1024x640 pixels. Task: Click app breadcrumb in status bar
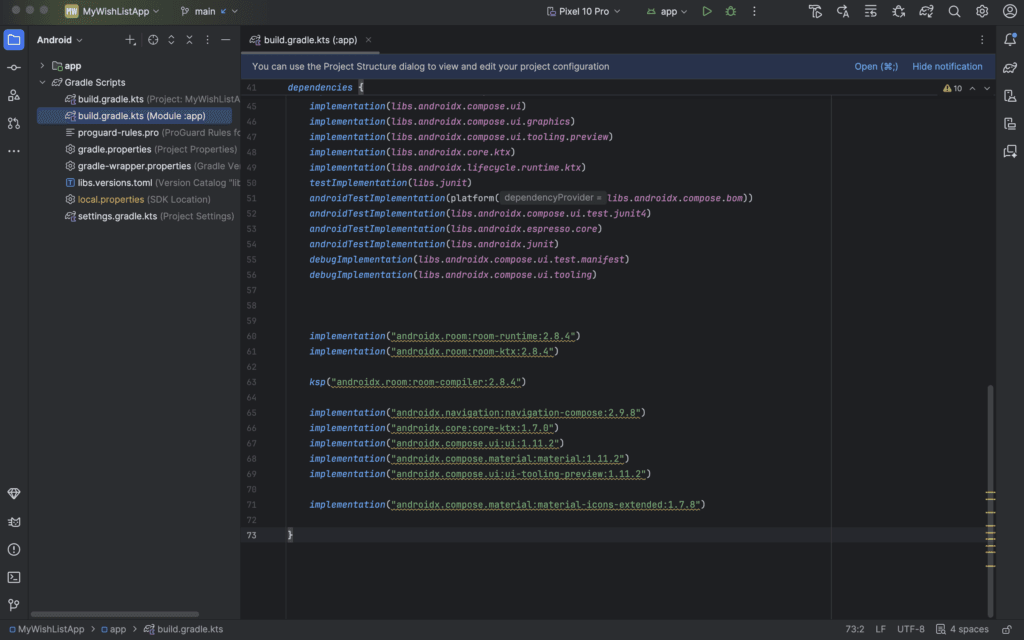pos(113,630)
